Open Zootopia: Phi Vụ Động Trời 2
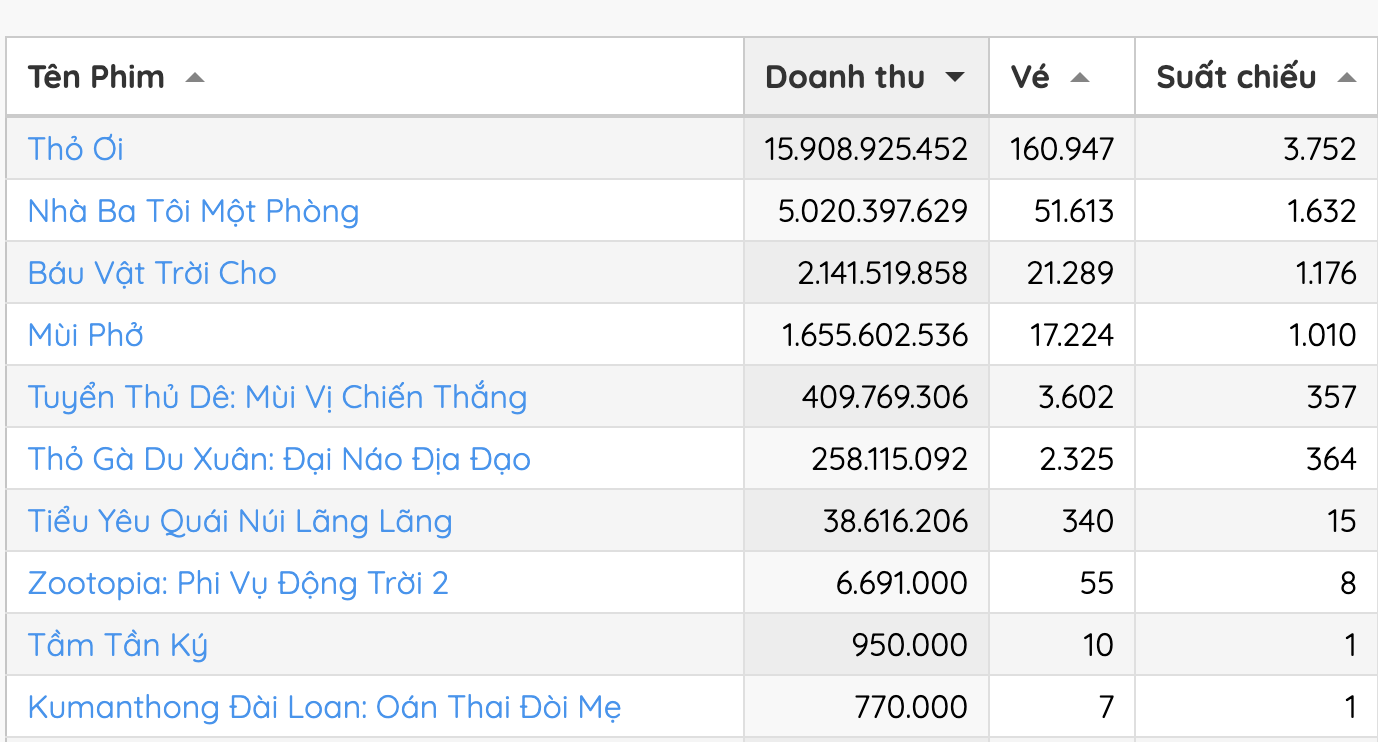Screen dimensions: 1378x742 (238, 583)
